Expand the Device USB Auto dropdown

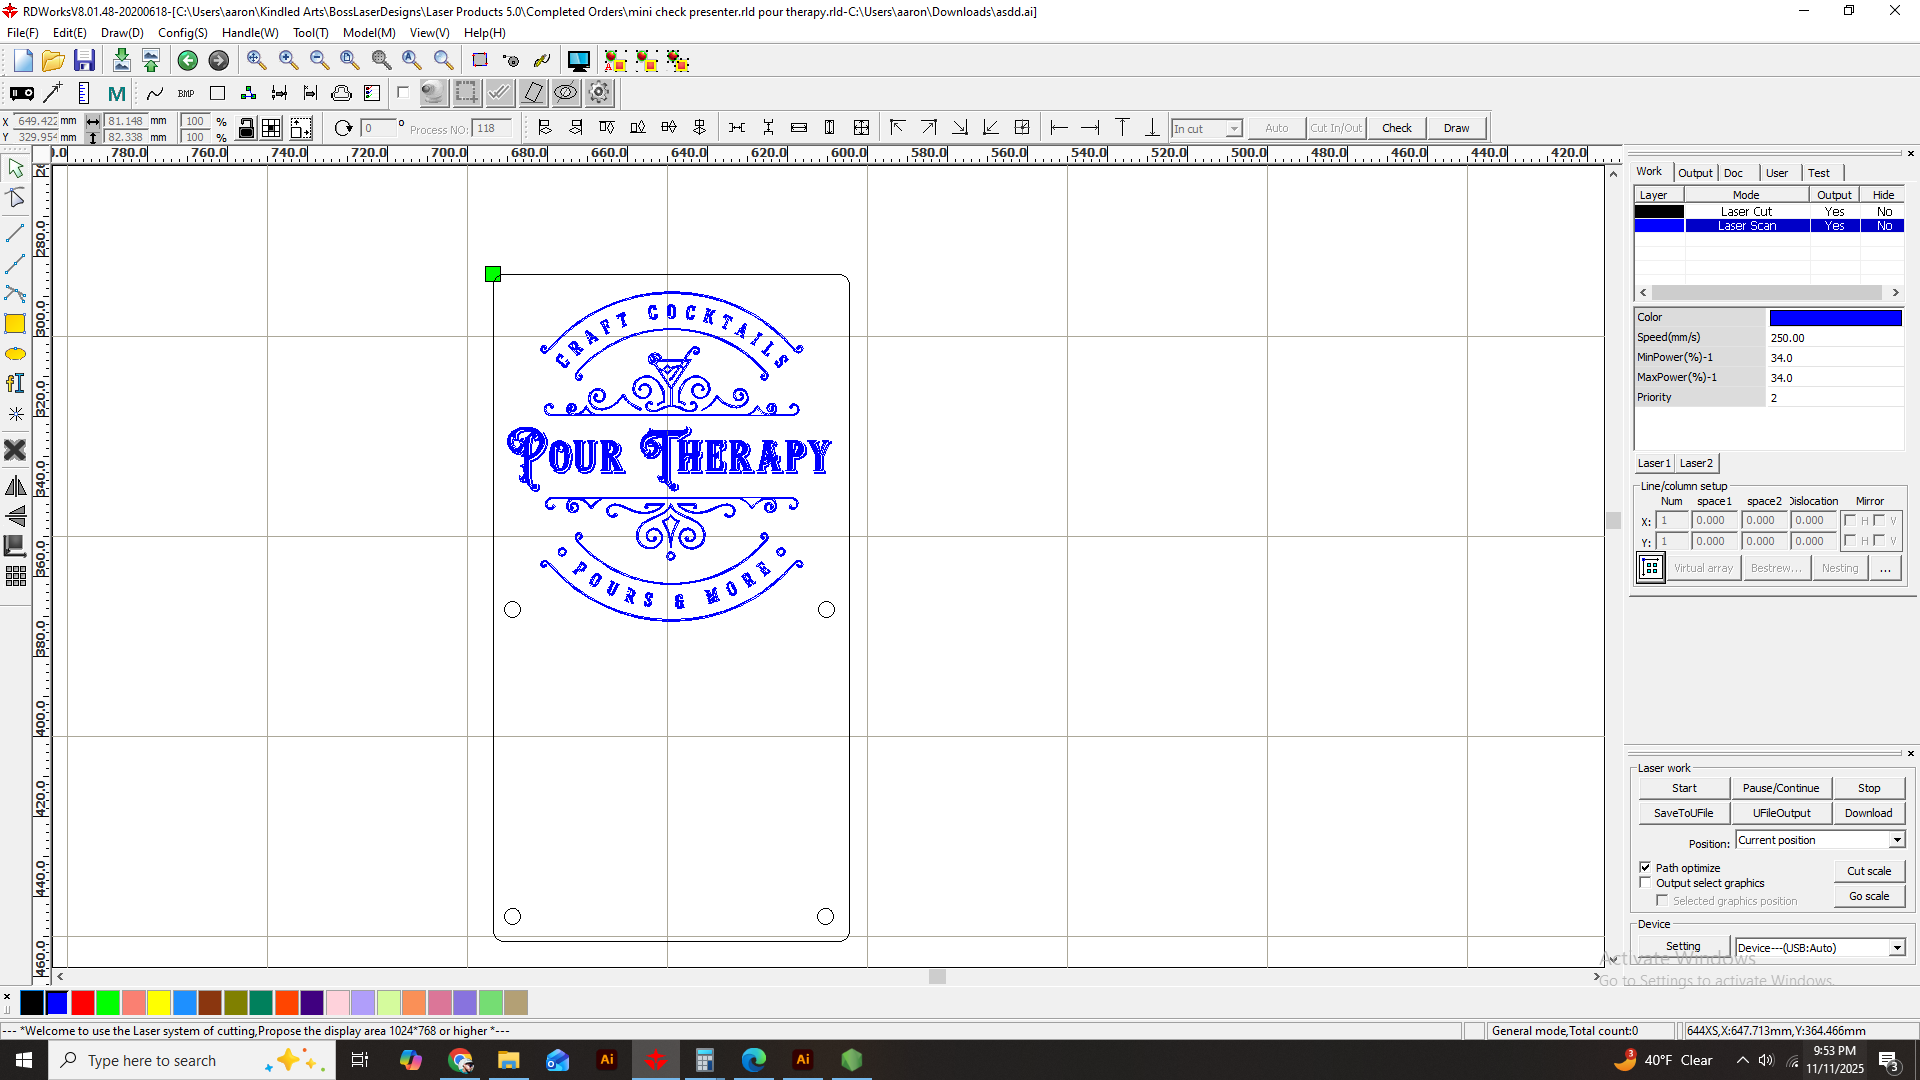click(1896, 948)
